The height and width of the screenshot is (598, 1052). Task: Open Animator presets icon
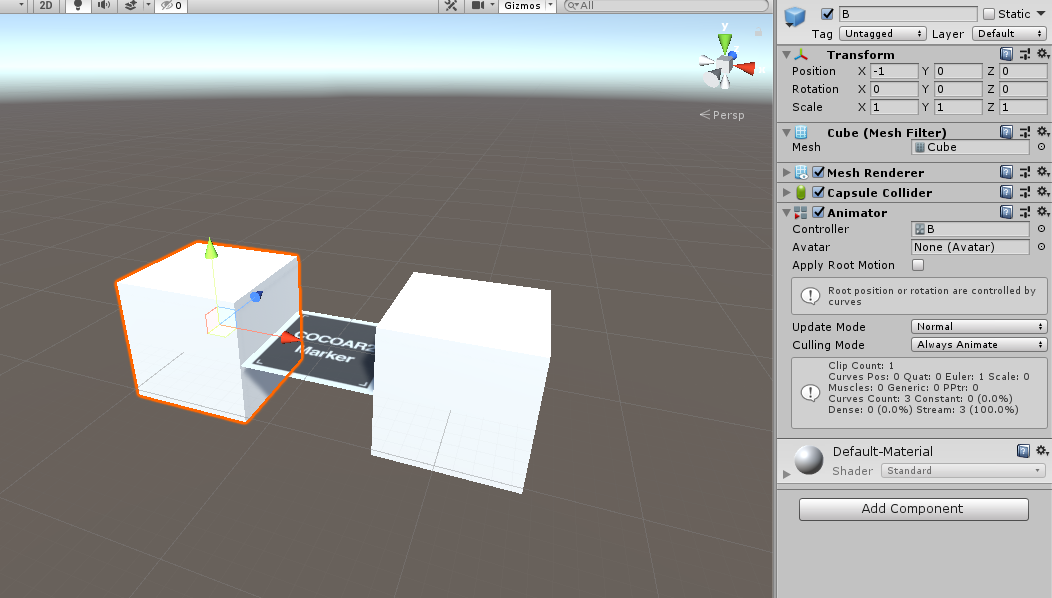(x=1024, y=212)
